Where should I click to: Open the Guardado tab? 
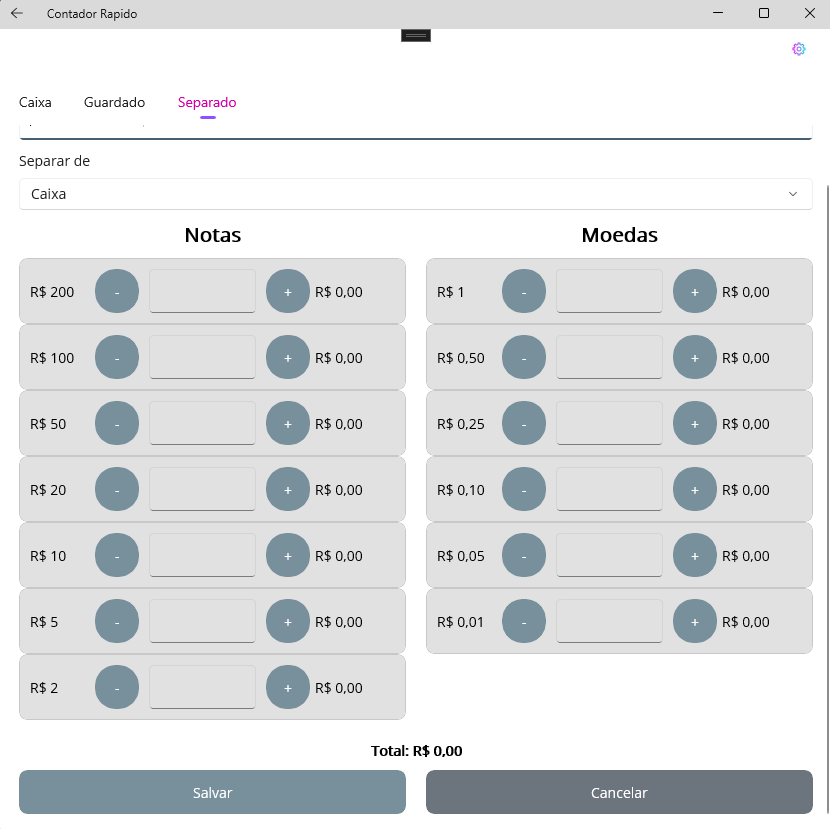[x=114, y=102]
